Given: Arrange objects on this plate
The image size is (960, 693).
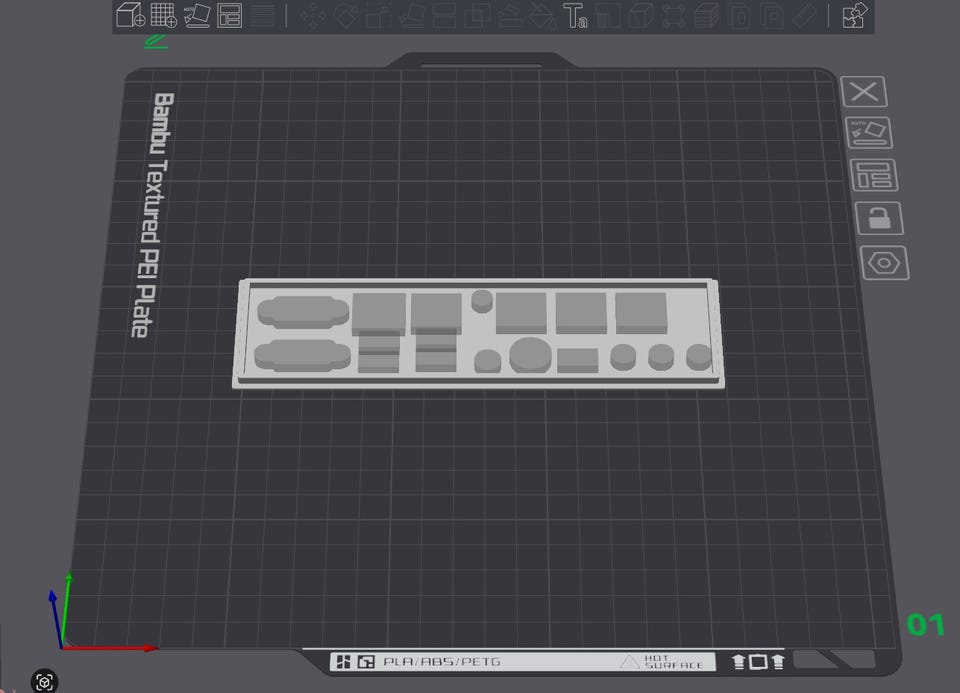Looking at the screenshot, I should 874,175.
